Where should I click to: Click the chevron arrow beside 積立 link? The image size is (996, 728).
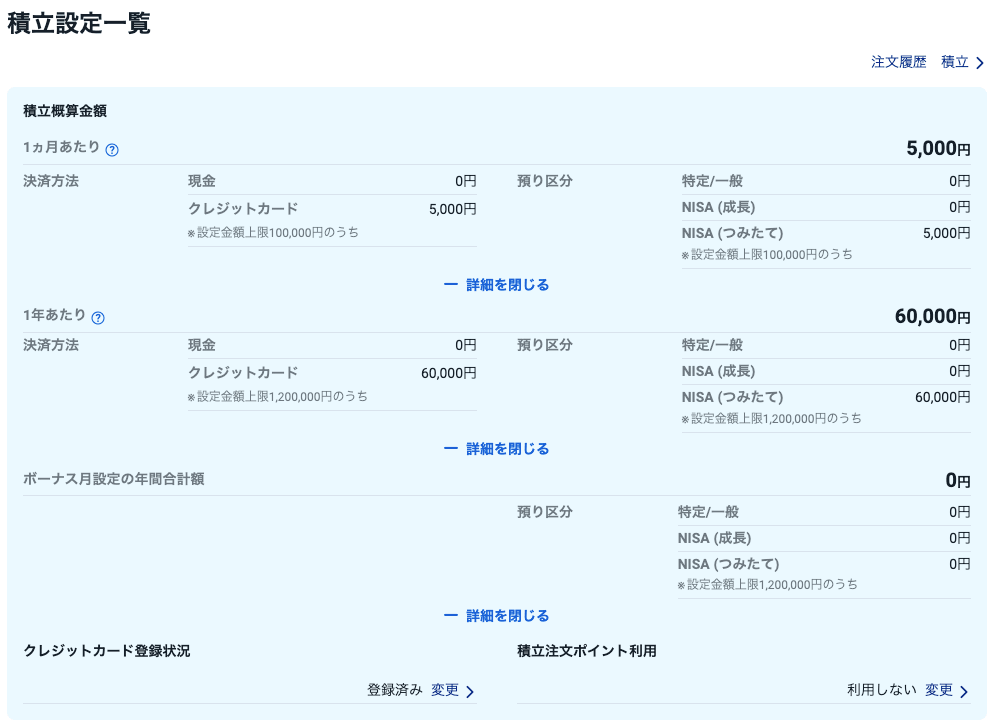click(980, 63)
